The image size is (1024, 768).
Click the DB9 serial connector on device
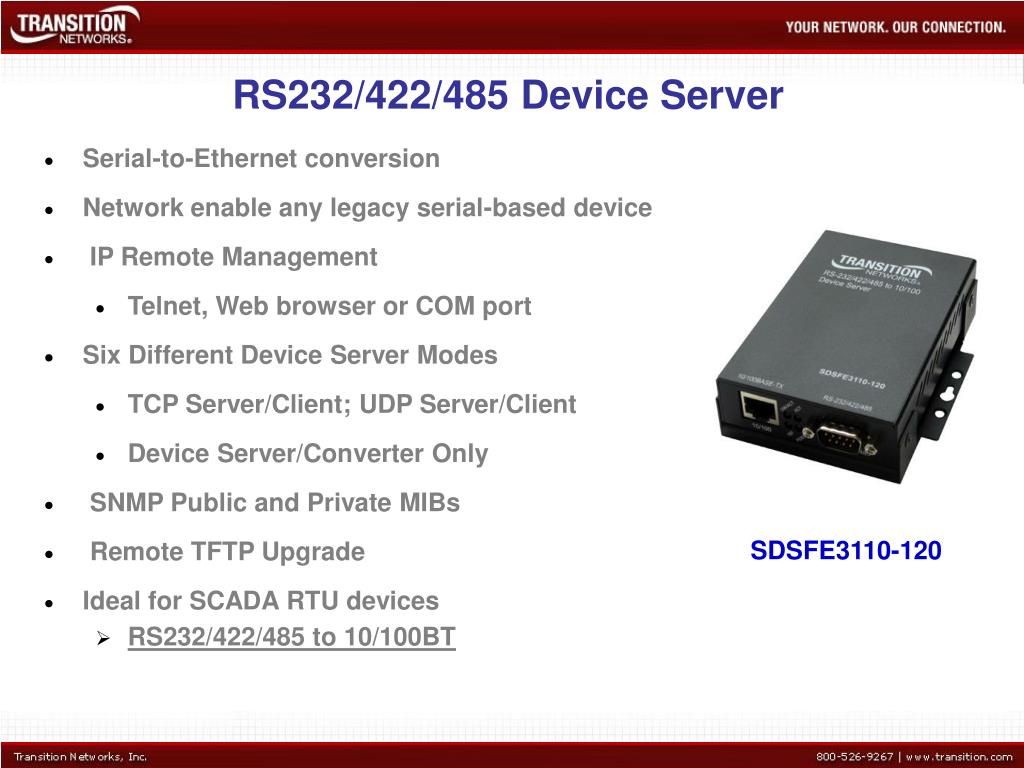click(839, 439)
